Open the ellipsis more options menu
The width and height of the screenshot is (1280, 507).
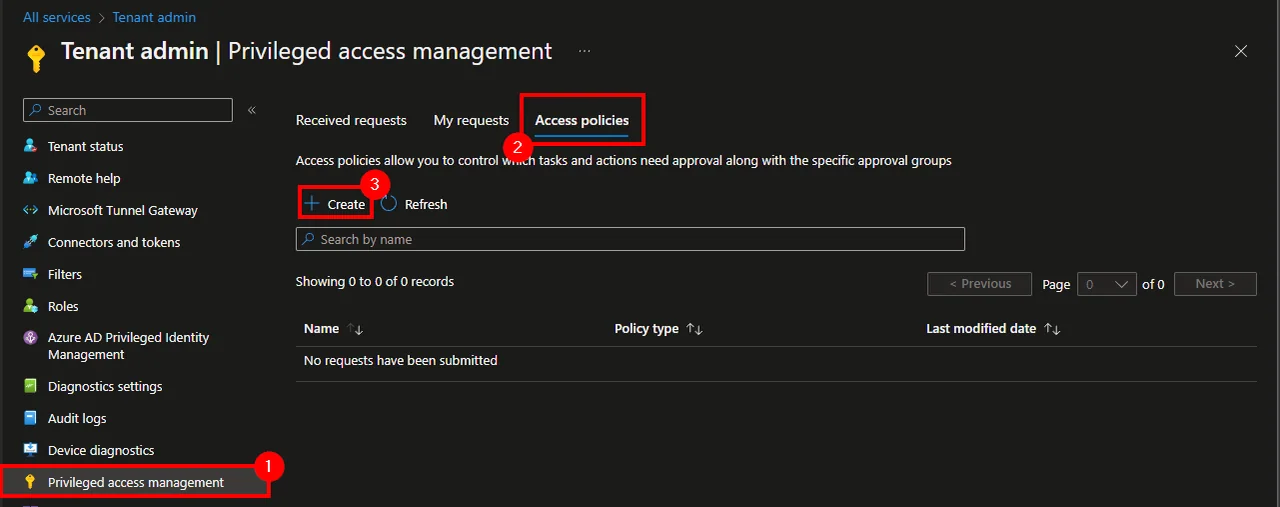pyautogui.click(x=584, y=51)
